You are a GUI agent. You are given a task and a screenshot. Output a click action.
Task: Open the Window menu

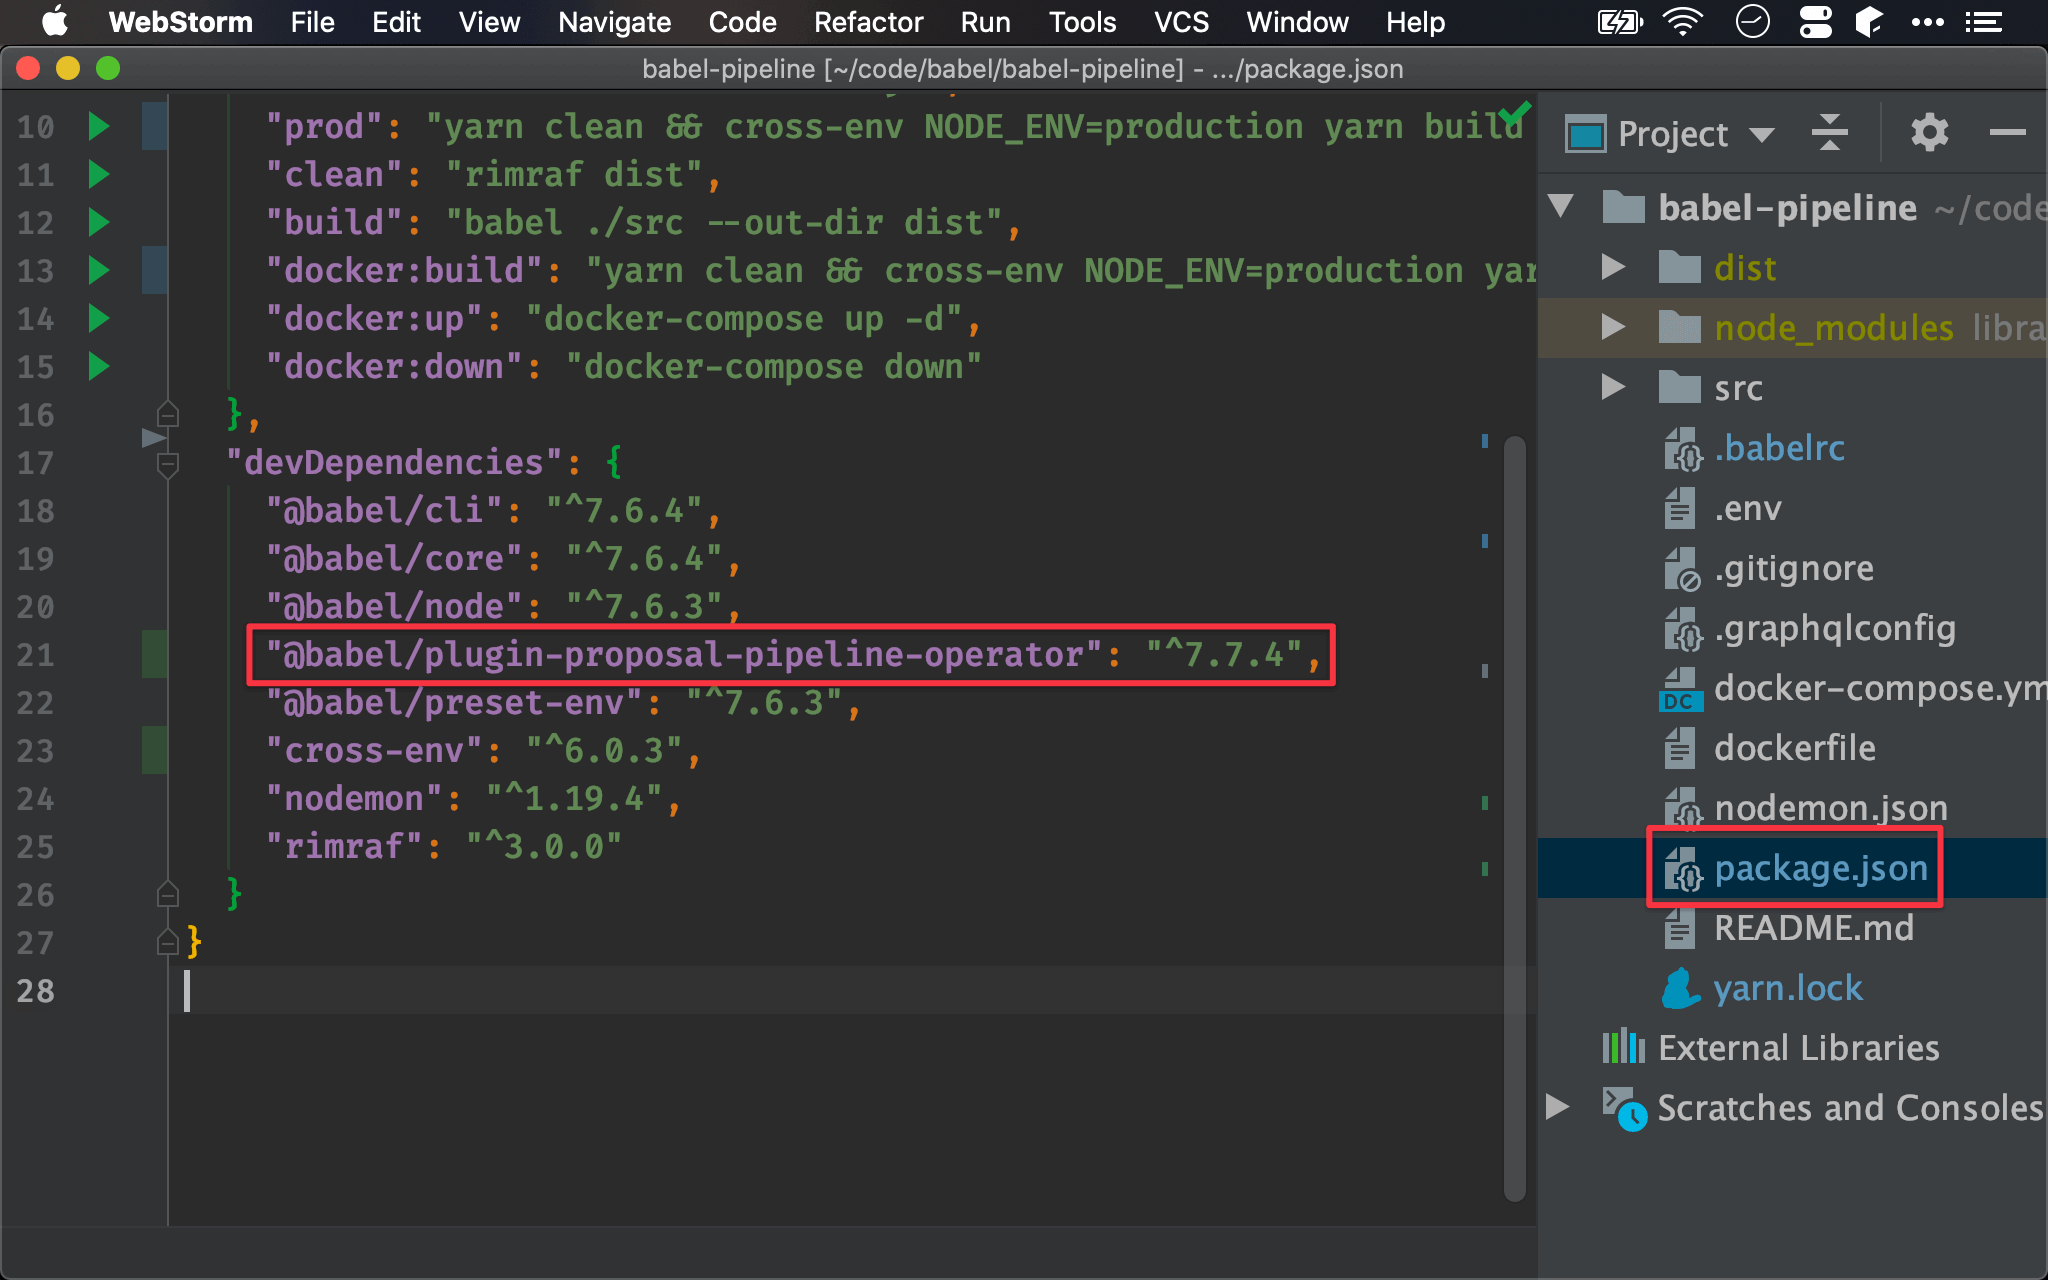pos(1297,22)
